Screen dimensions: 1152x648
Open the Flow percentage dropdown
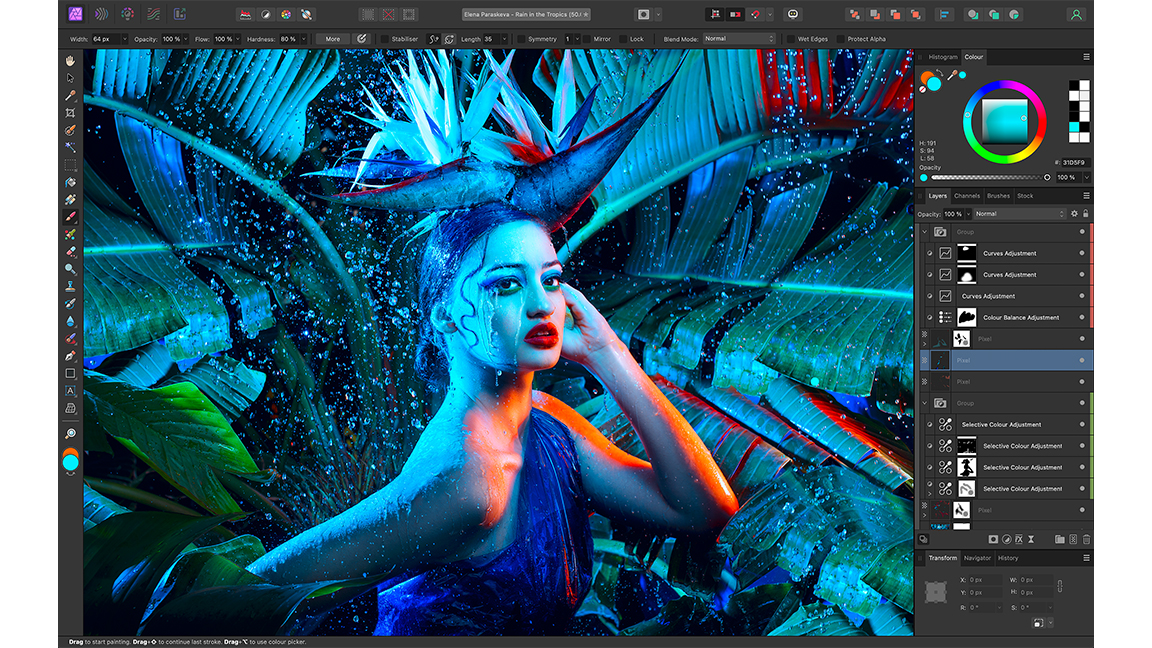237,39
